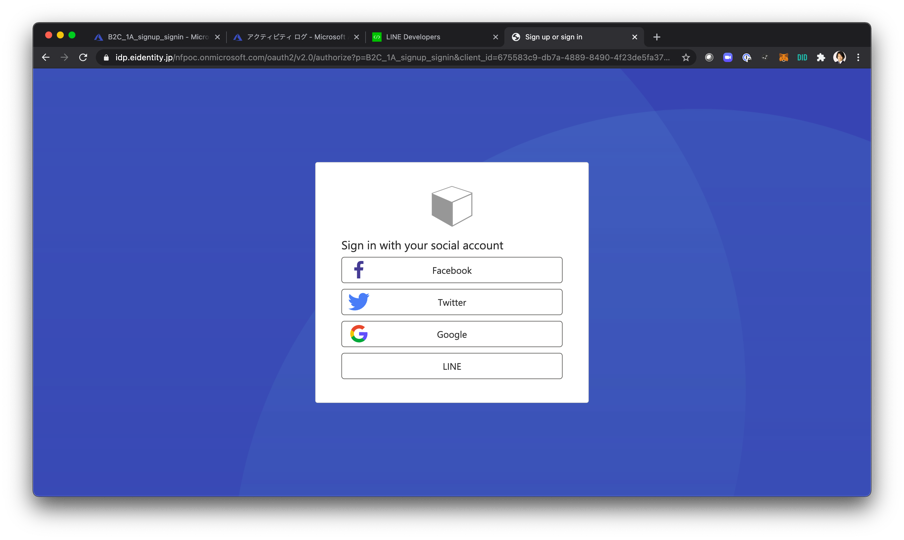The height and width of the screenshot is (540, 904).
Task: Click 'Sign in with your social account' heading
Action: [x=422, y=246]
